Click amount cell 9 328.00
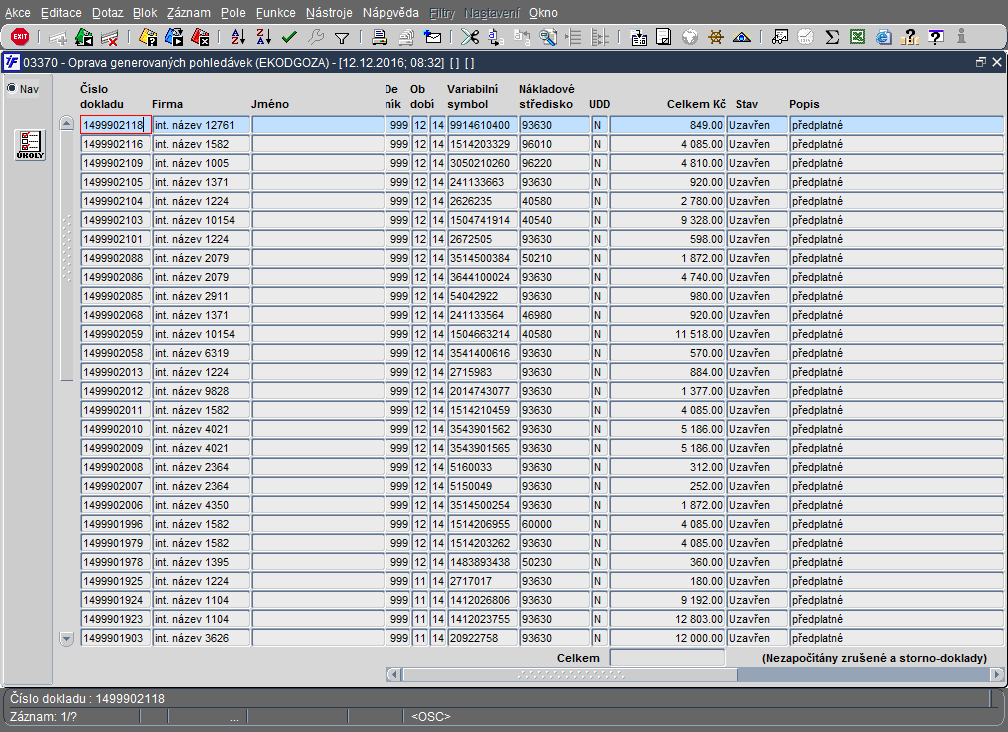The width and height of the screenshot is (1008, 732). click(667, 220)
